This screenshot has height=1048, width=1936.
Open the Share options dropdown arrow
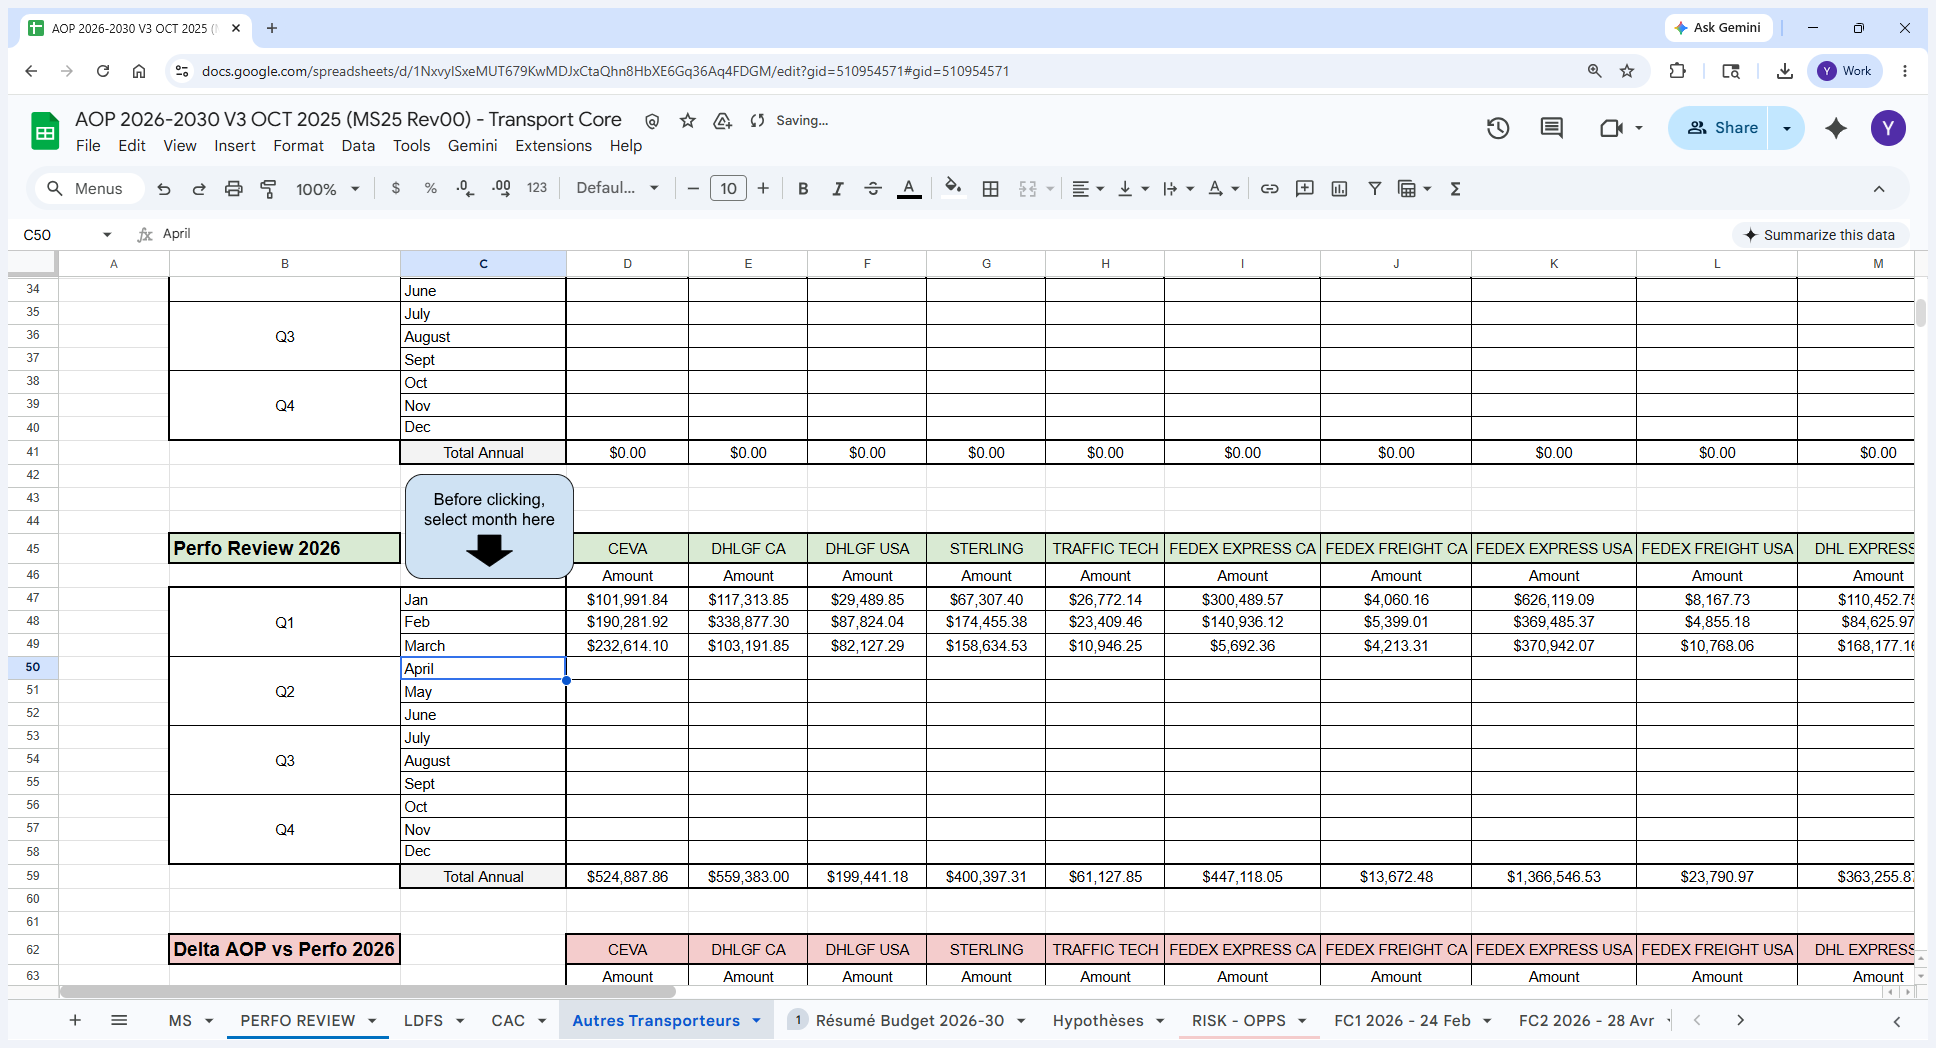[1786, 128]
